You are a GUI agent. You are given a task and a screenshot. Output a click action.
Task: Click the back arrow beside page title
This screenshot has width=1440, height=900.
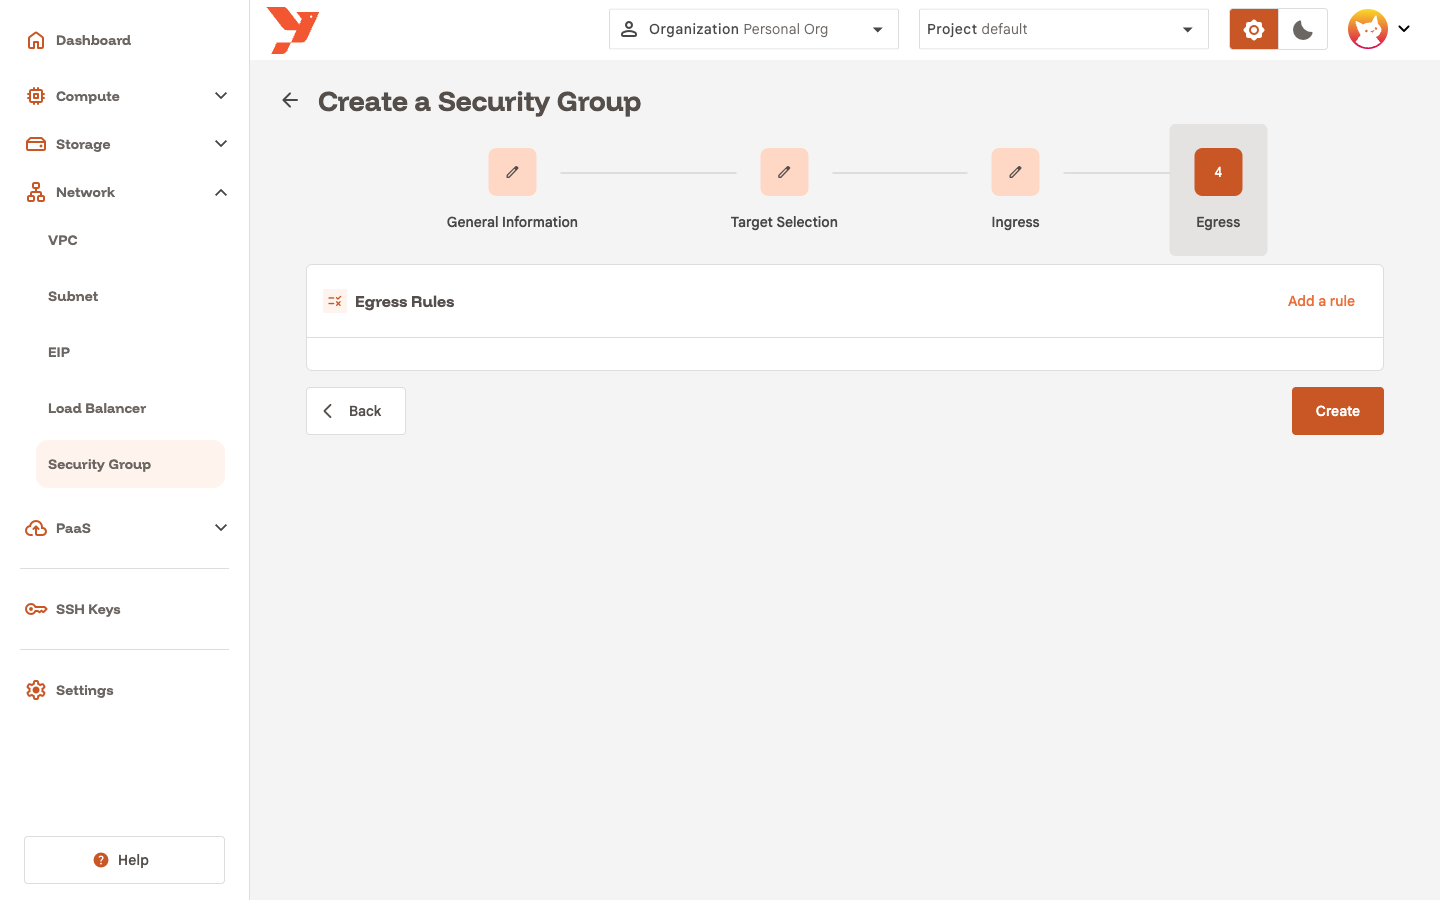[x=290, y=100]
